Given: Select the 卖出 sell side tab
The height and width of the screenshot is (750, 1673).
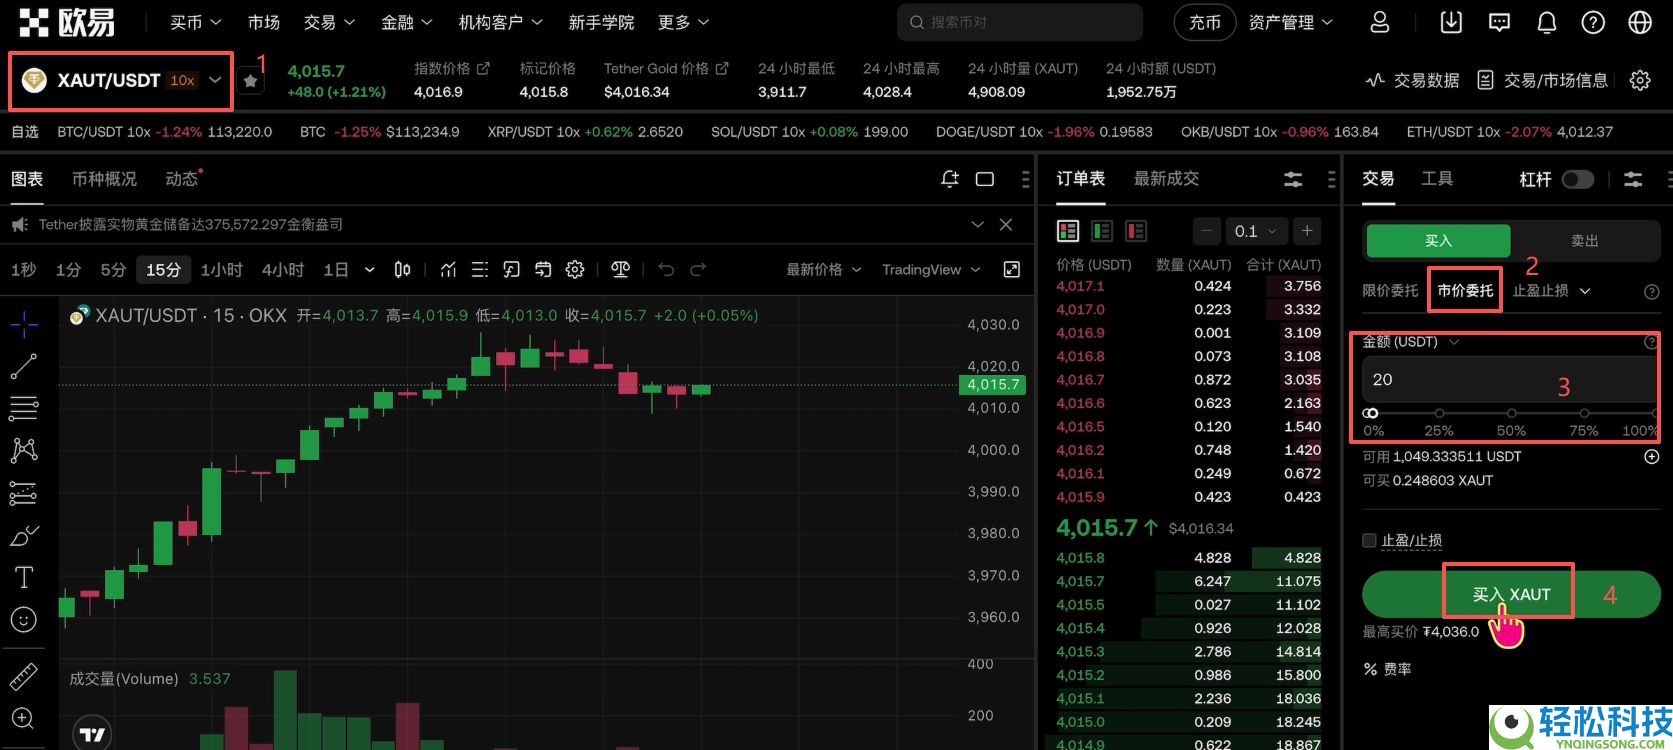Looking at the screenshot, I should click(x=1585, y=241).
